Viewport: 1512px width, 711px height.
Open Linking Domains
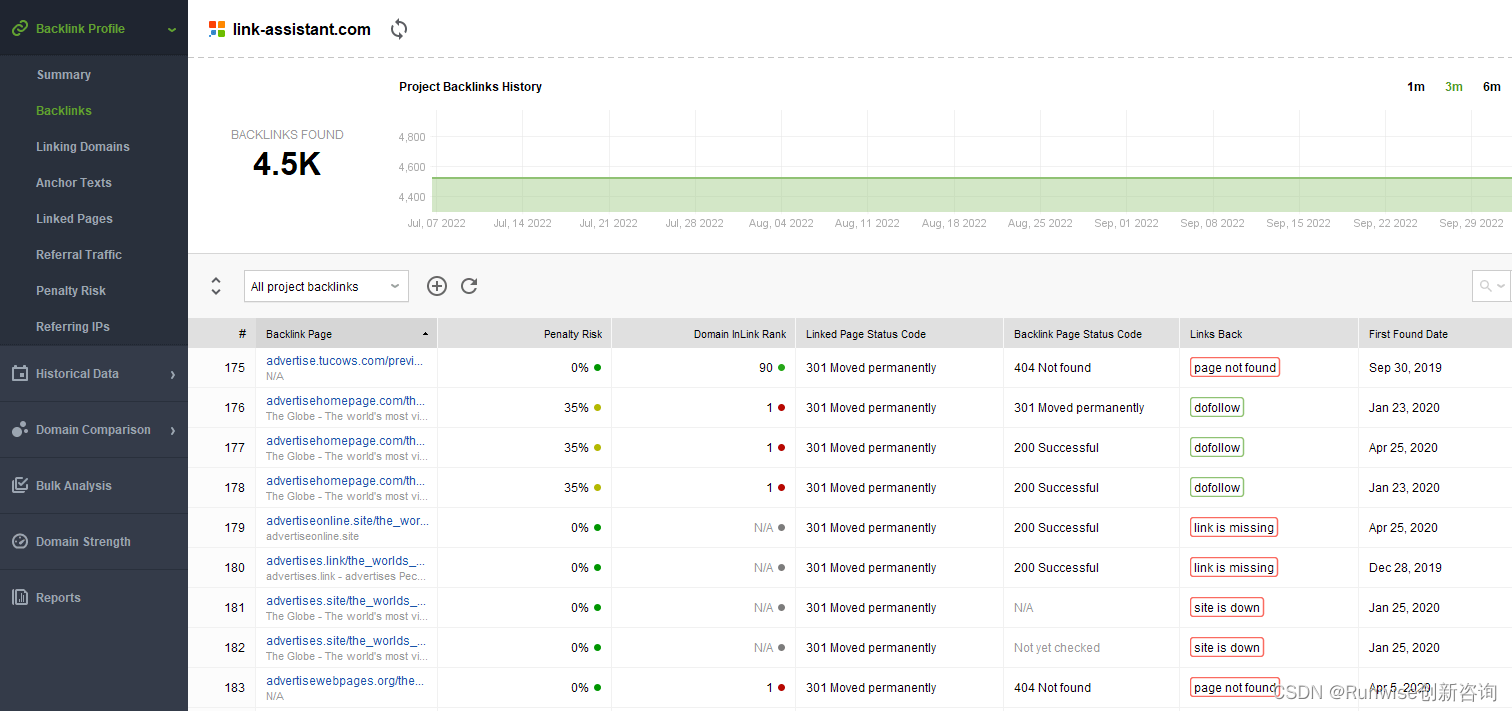click(x=83, y=147)
